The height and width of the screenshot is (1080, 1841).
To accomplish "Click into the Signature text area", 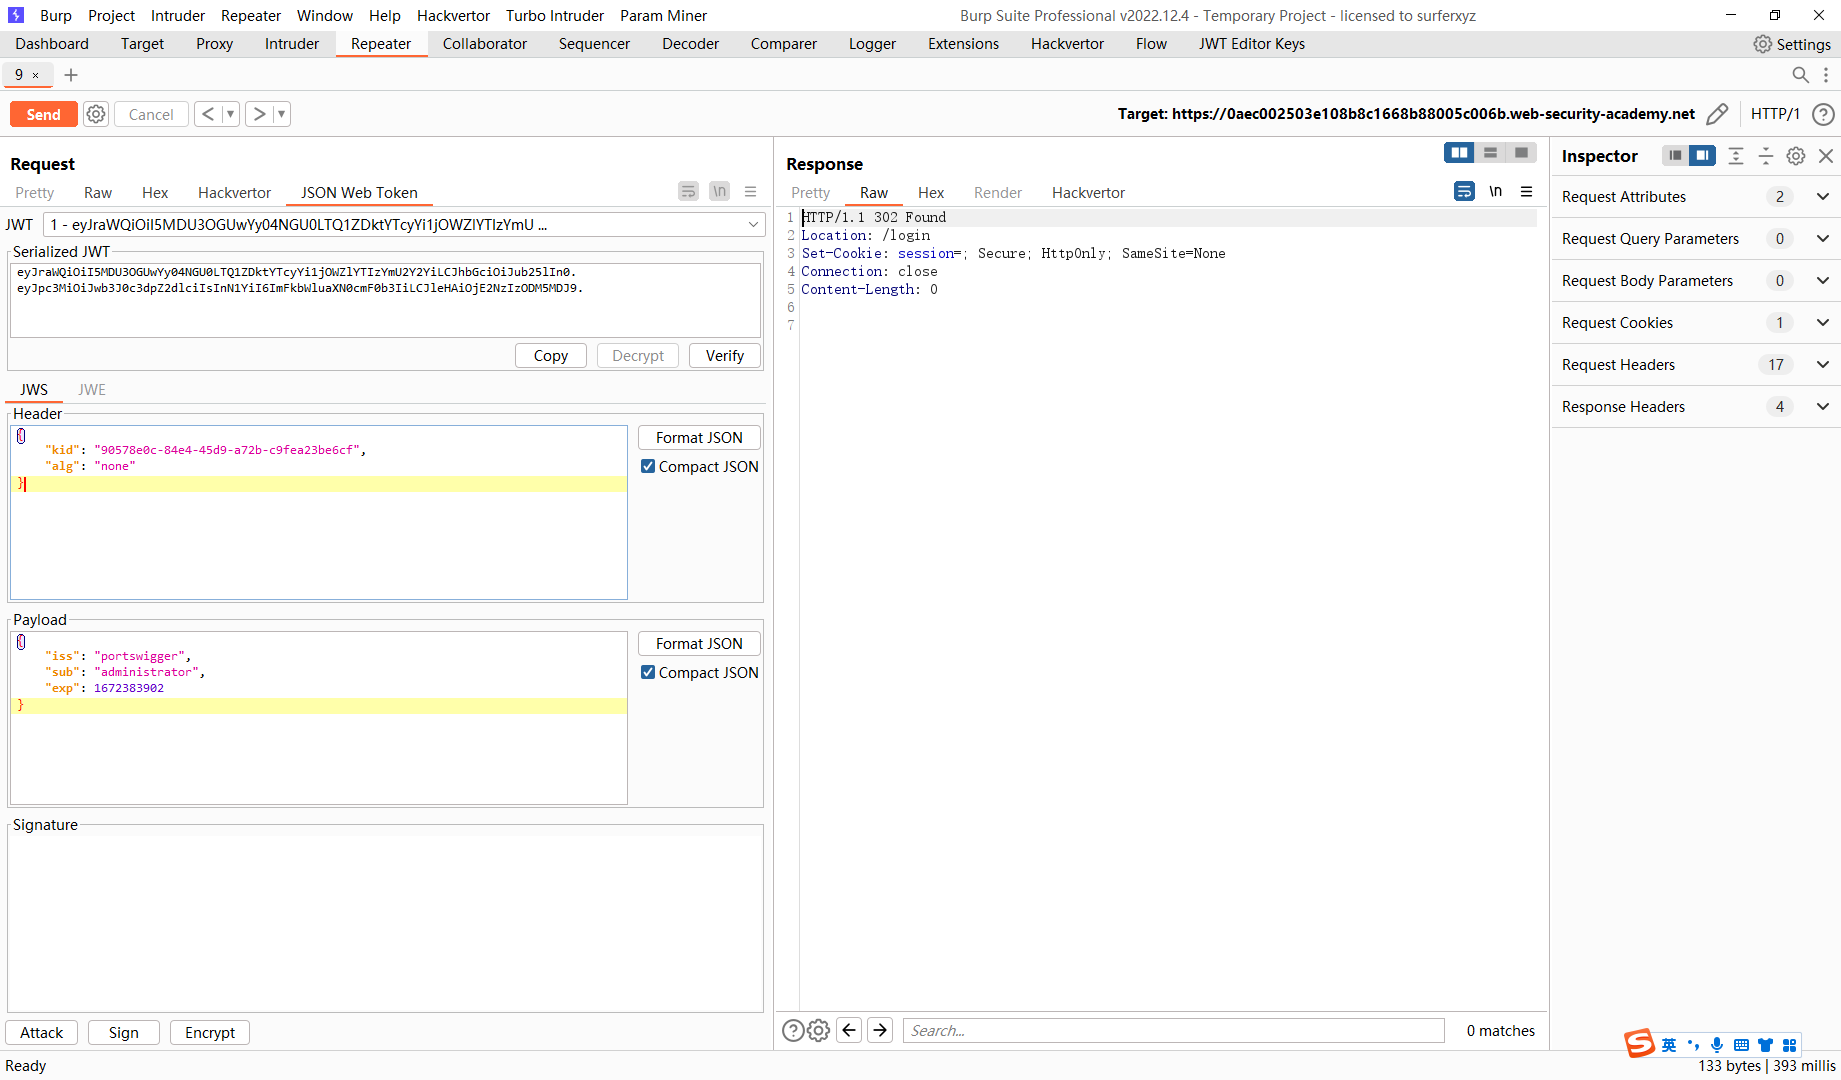I will coord(385,922).
